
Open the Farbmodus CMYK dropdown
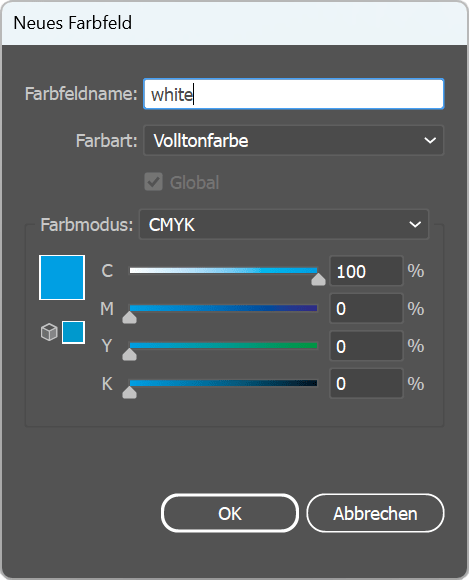click(284, 225)
